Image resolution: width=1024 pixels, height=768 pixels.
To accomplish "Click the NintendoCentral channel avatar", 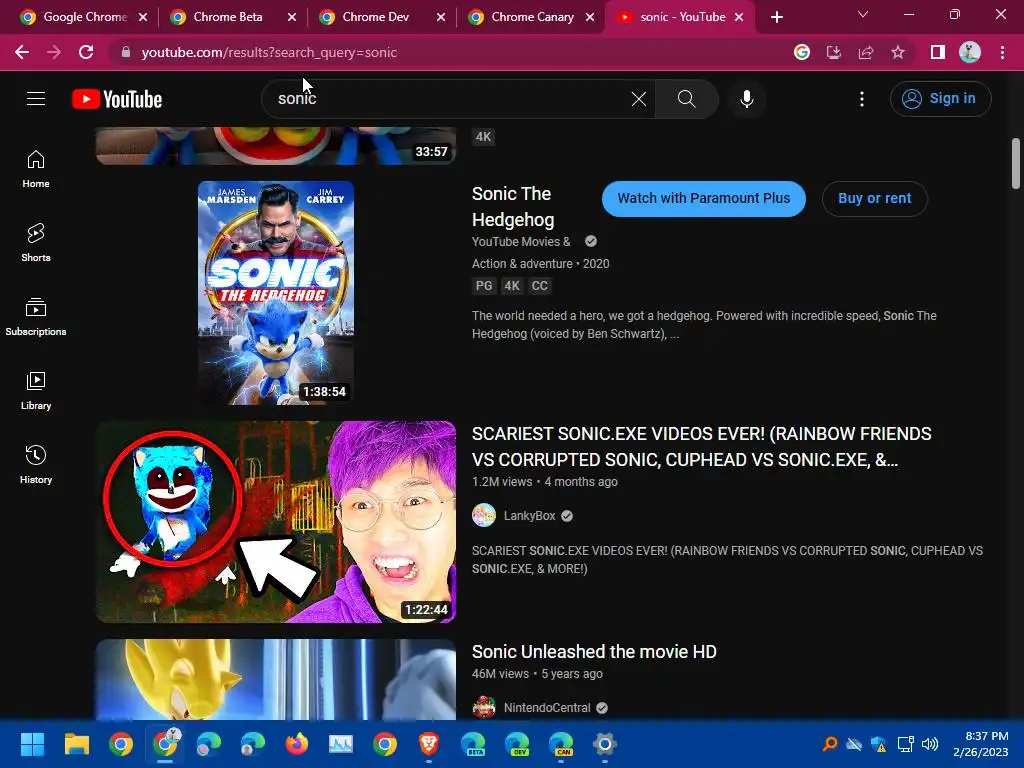I will click(x=484, y=707).
